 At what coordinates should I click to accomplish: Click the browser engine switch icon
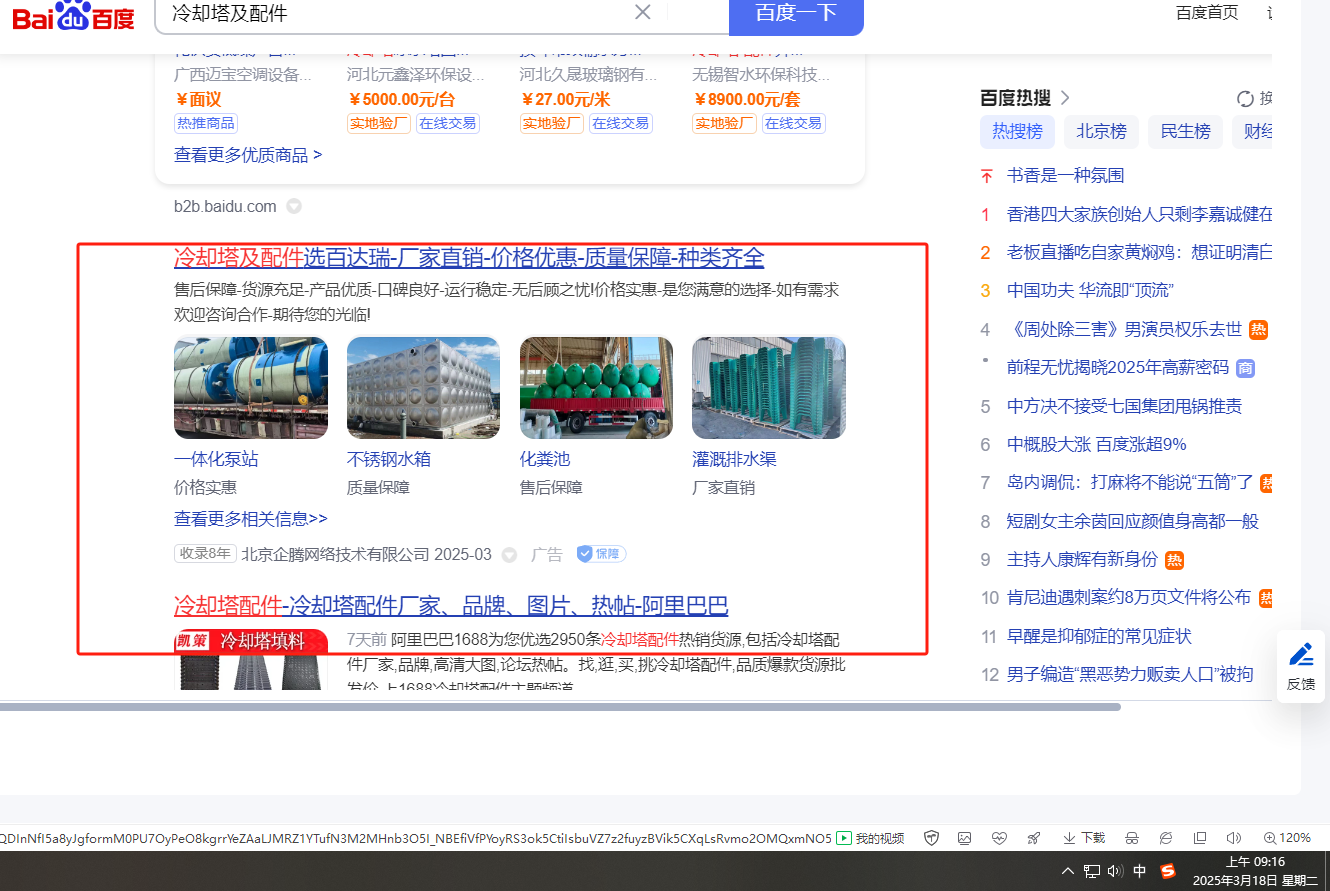tap(1166, 838)
